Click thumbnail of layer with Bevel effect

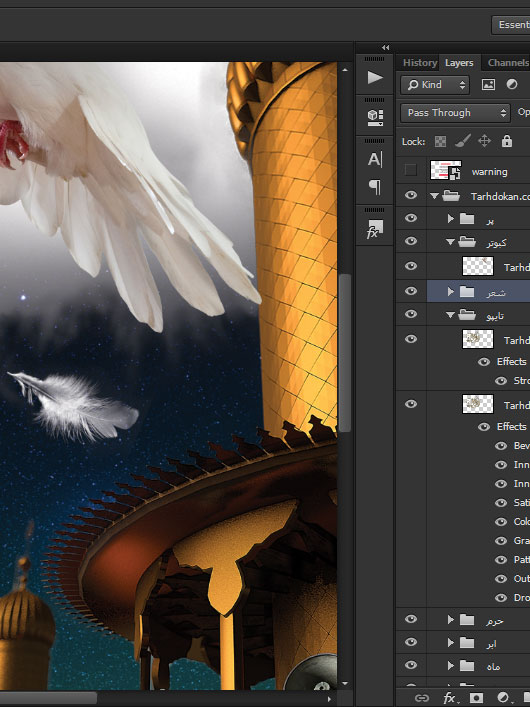[478, 404]
